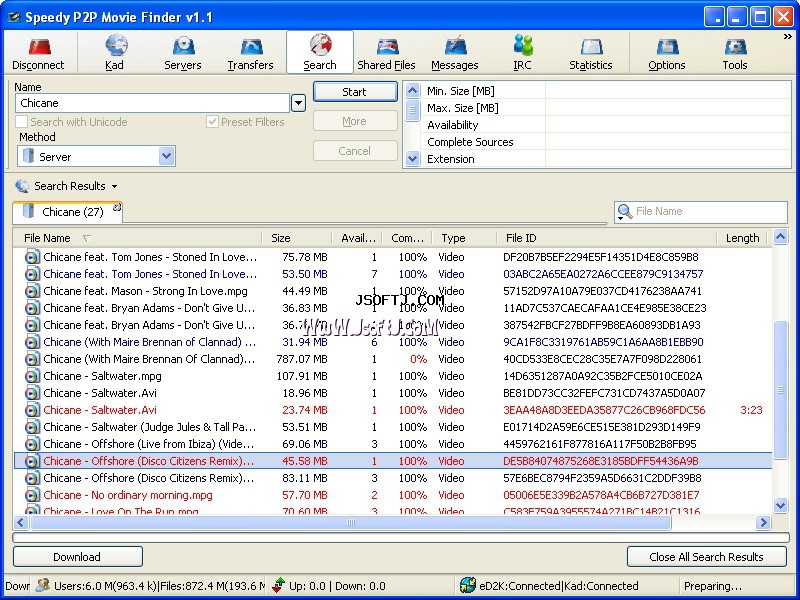Toggle the Preset Filters checkbox

(212, 122)
